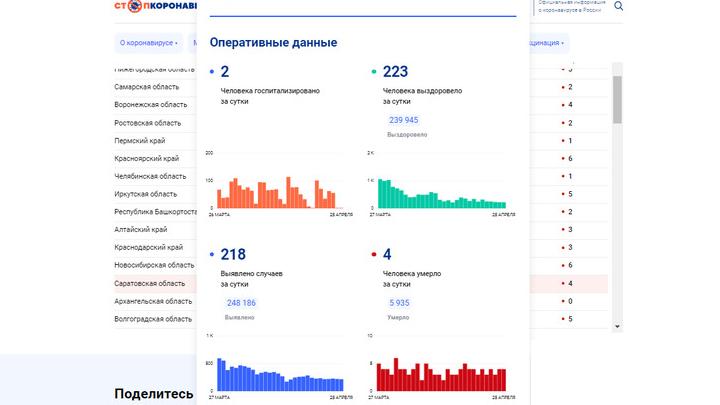Click the red deaths bar chart
Viewport: 720px width, 405px height.
coord(441,375)
